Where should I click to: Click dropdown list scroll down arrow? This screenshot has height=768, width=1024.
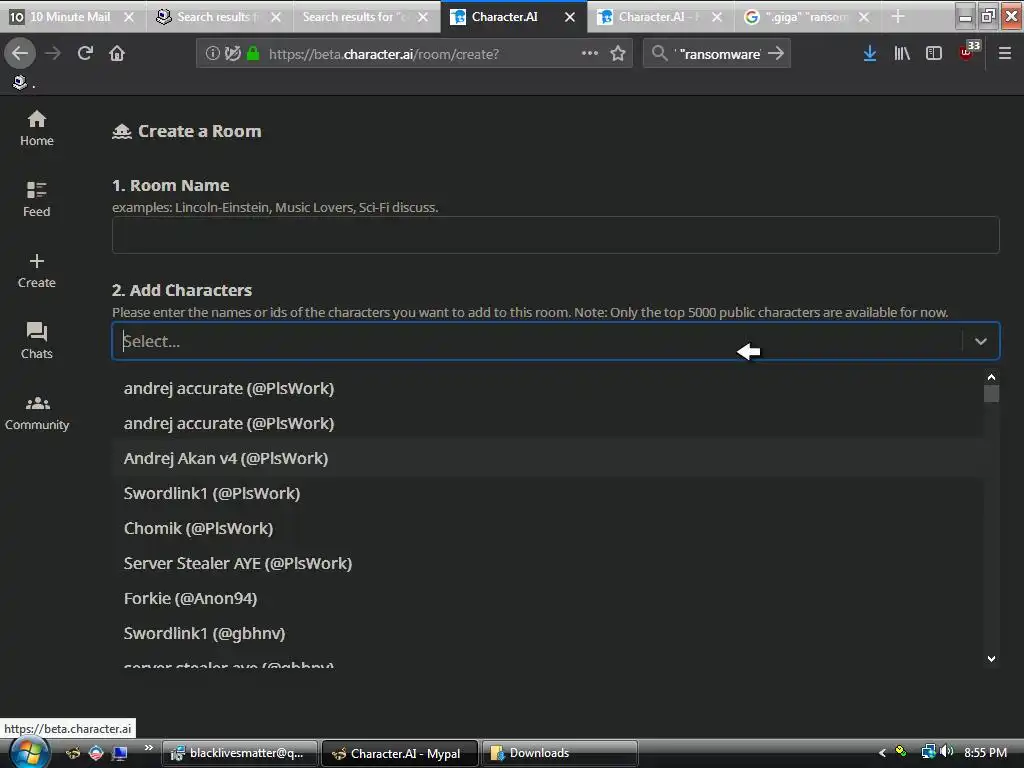[x=991, y=659]
